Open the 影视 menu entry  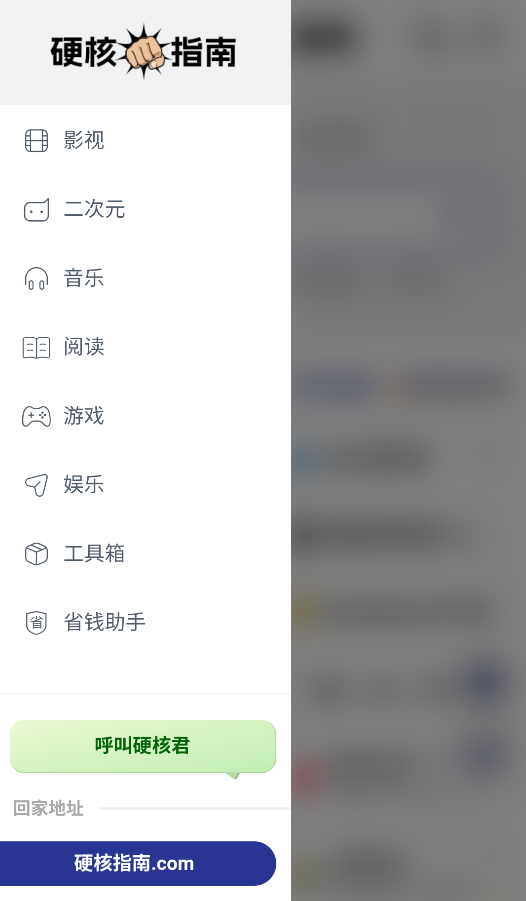coord(84,140)
